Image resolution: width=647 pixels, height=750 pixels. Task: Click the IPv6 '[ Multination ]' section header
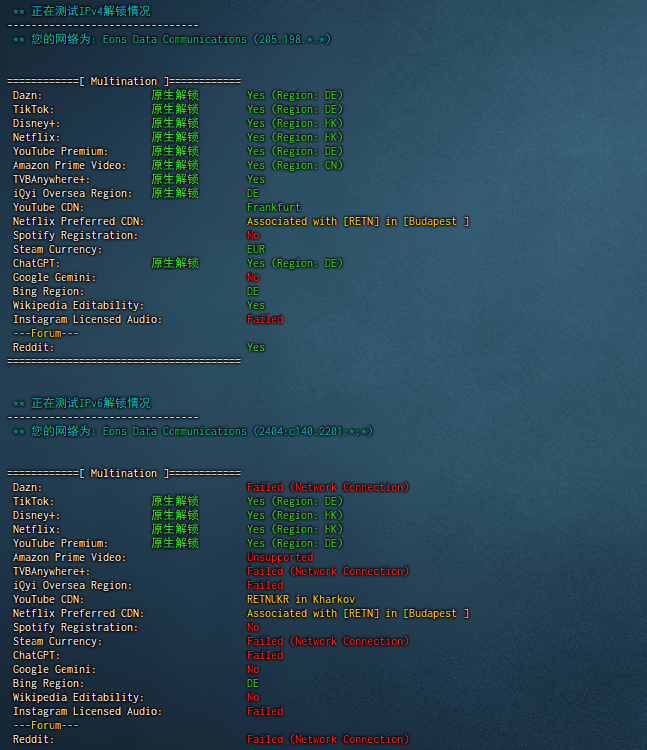pos(124,474)
